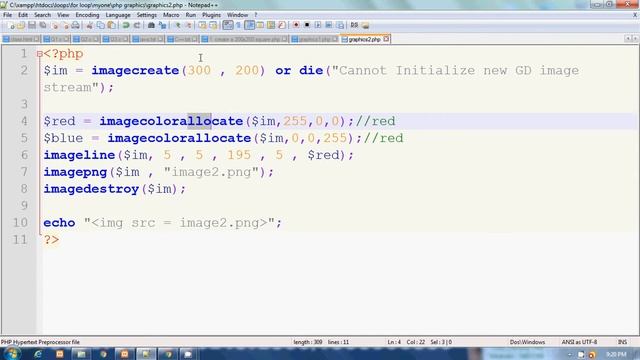
Task: Click the Zoom In toolbar icon
Action: (178, 25)
